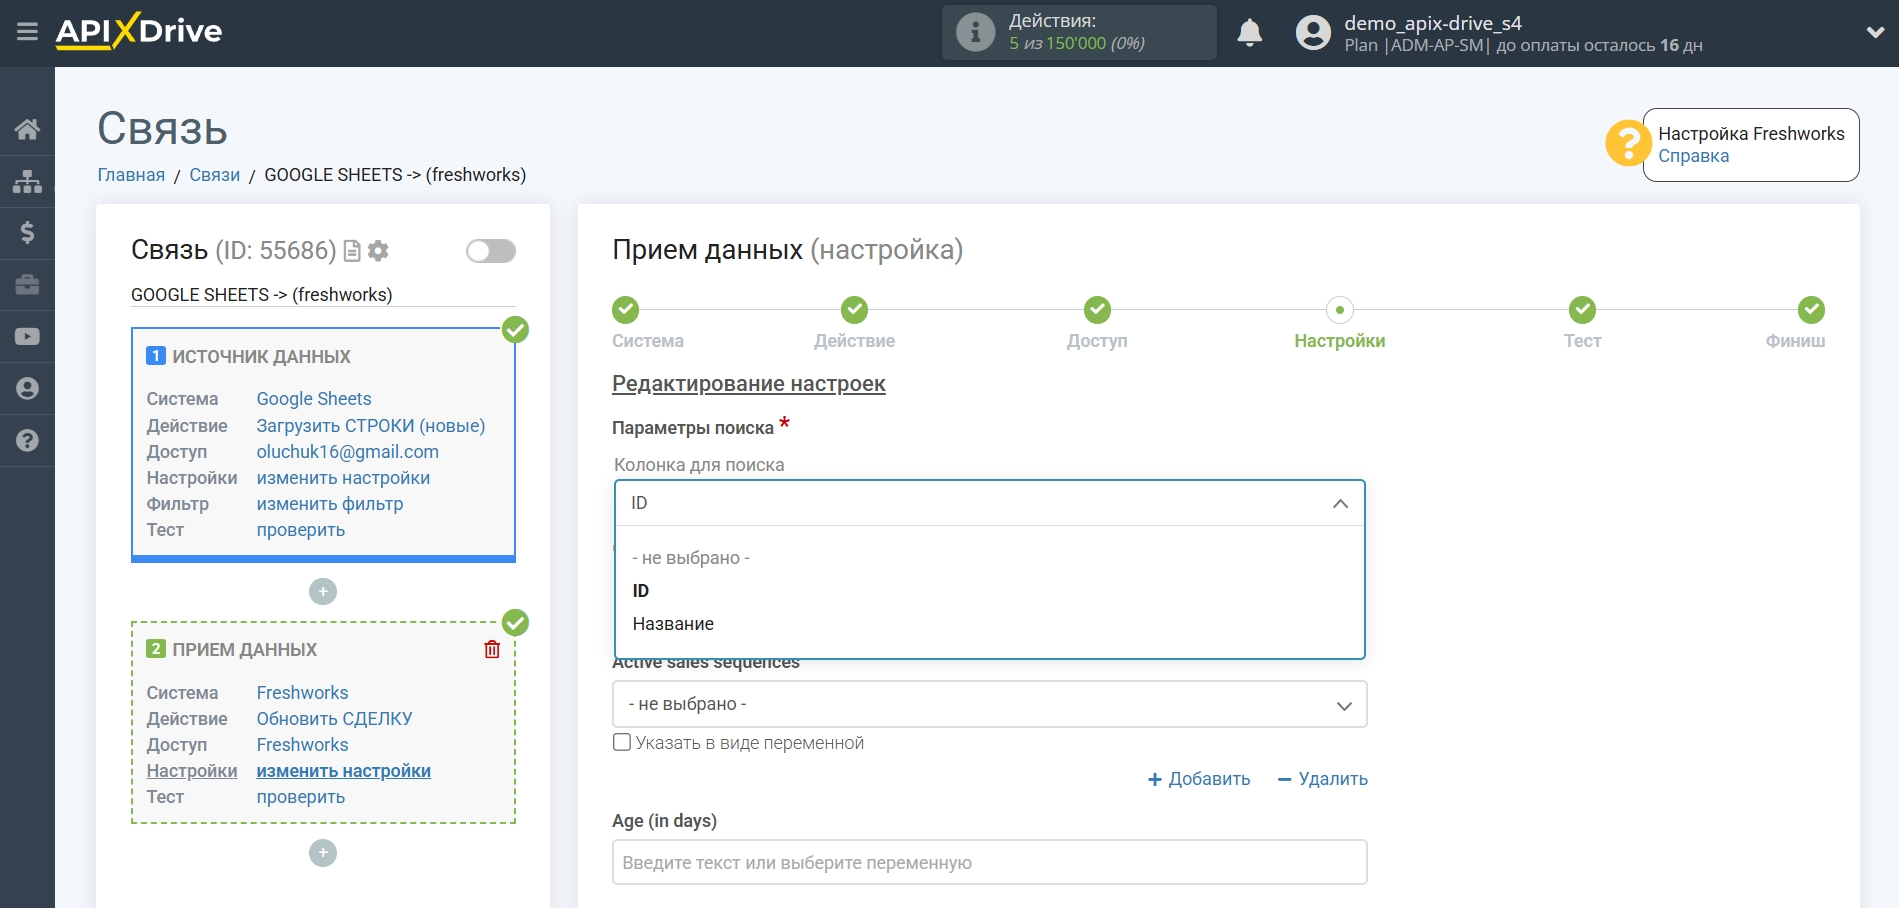Check the 'Указать в виде переменной' checkbox

click(x=622, y=742)
